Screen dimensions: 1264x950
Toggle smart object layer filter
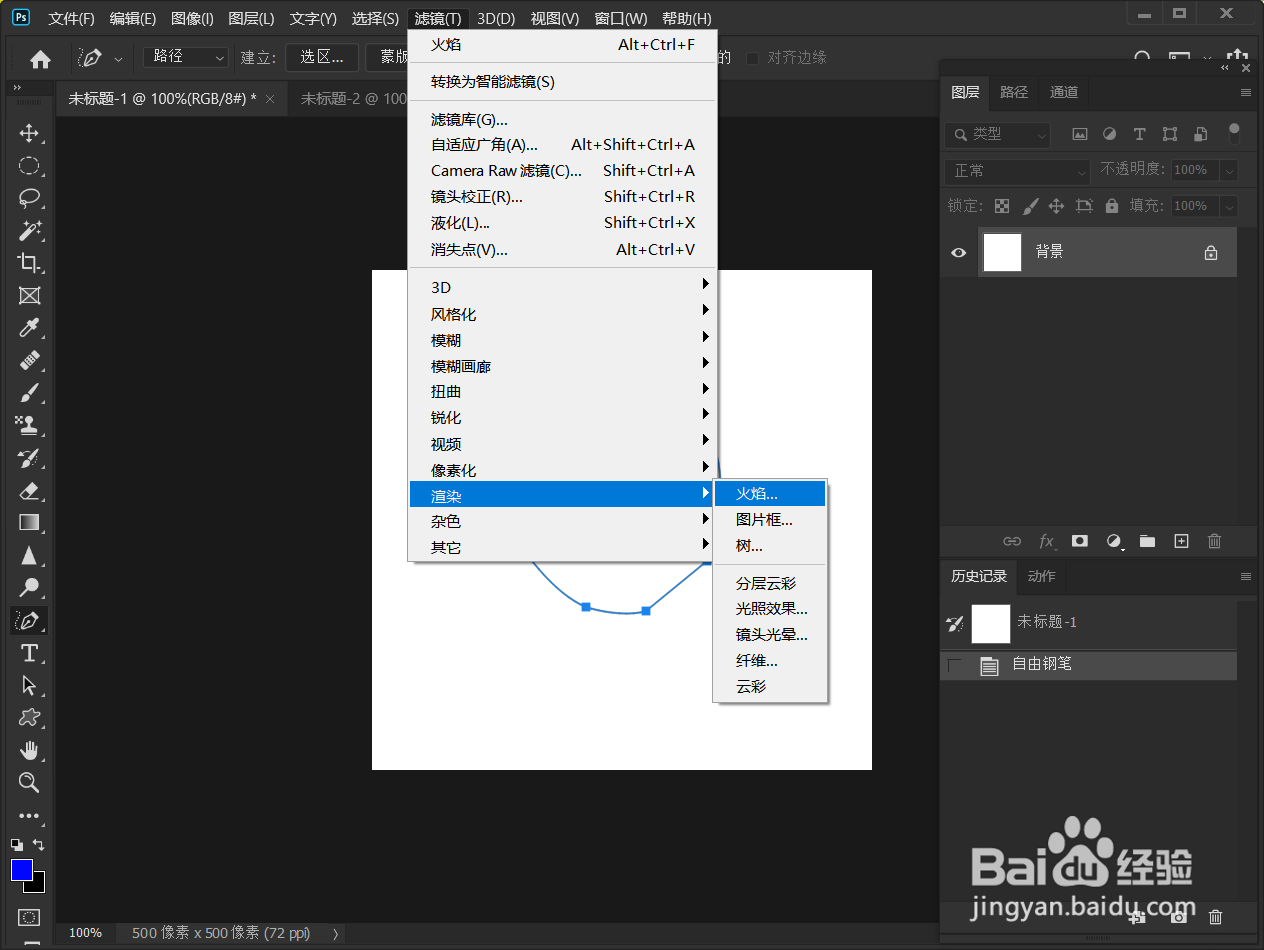[1201, 134]
